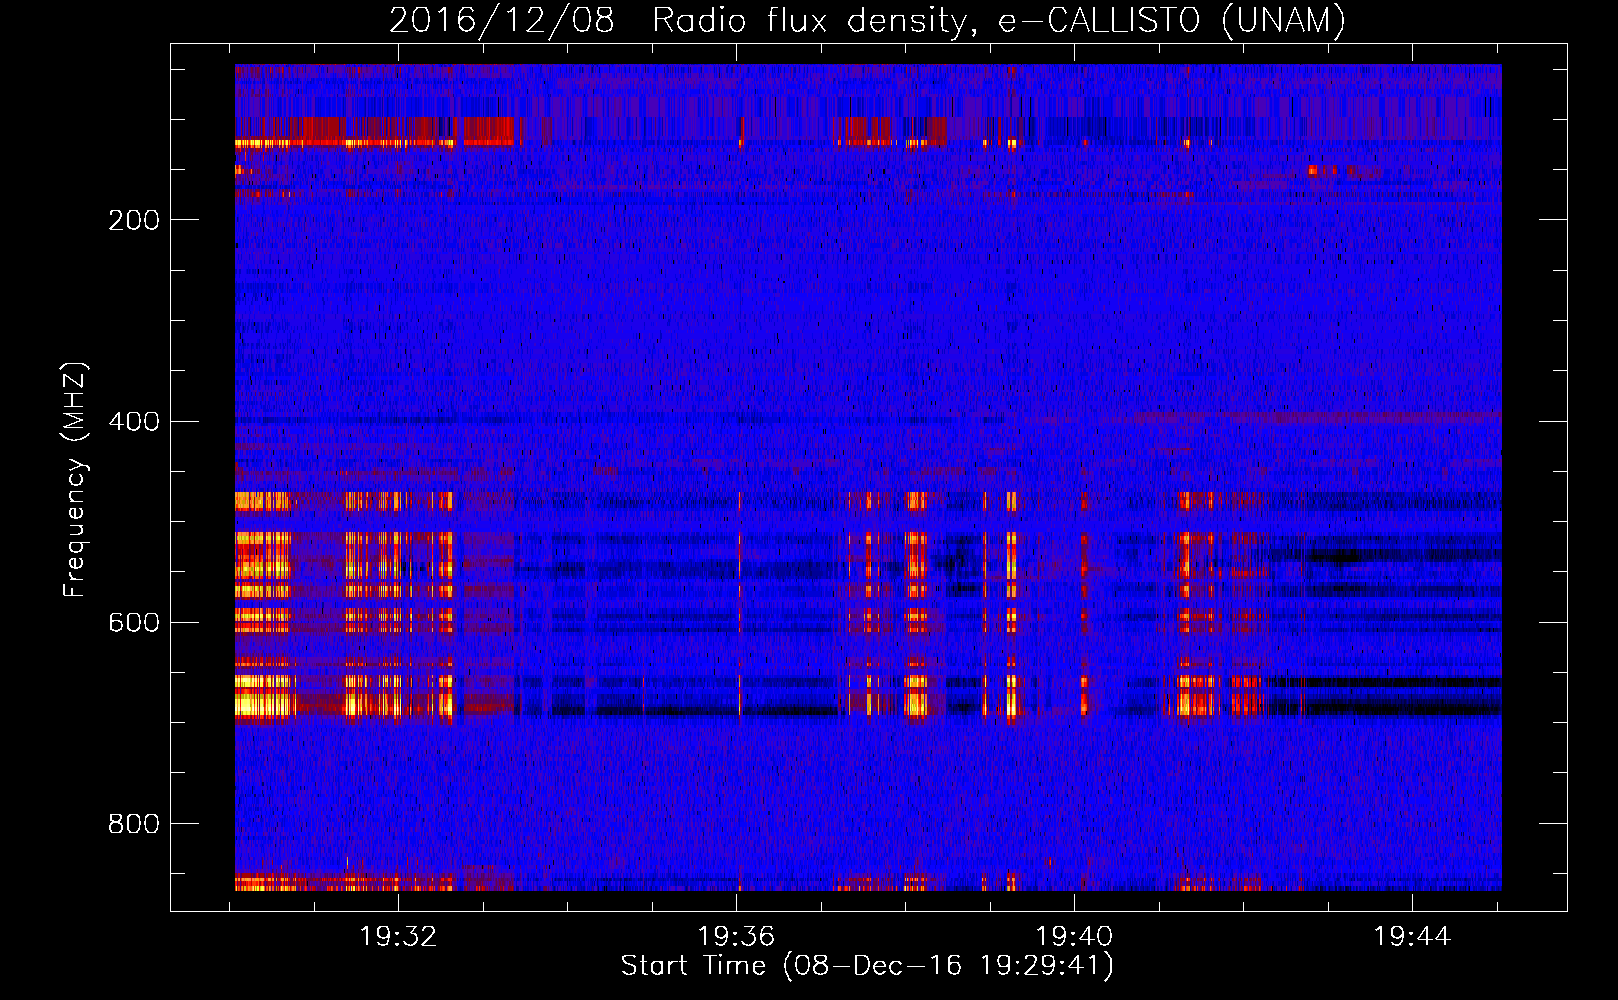1618x1000 pixels.
Task: Click the '19:40' time tick label
Action: coord(1074,937)
